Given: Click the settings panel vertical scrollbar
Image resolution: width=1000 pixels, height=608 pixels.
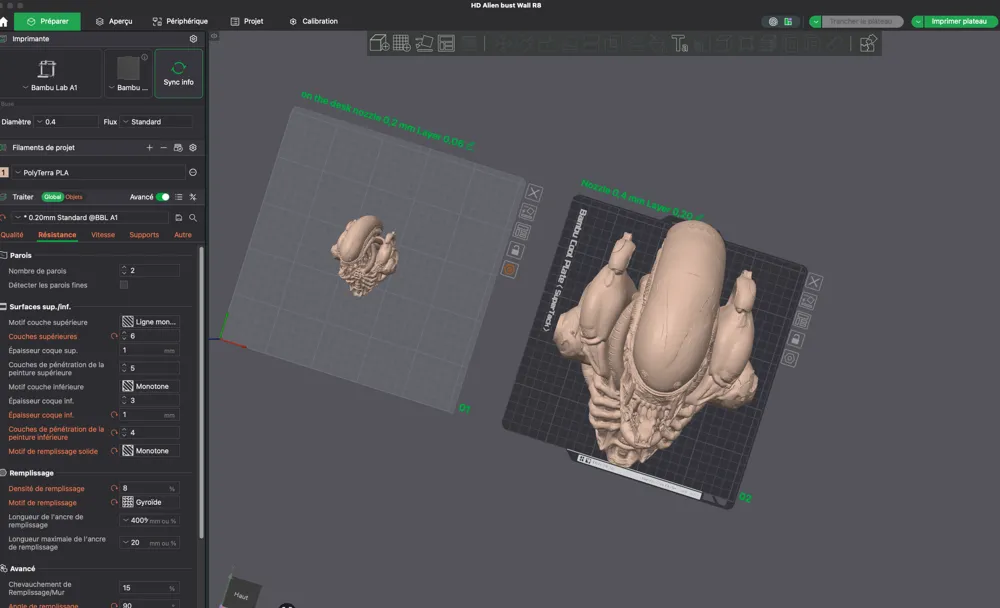Looking at the screenshot, I should 202,392.
